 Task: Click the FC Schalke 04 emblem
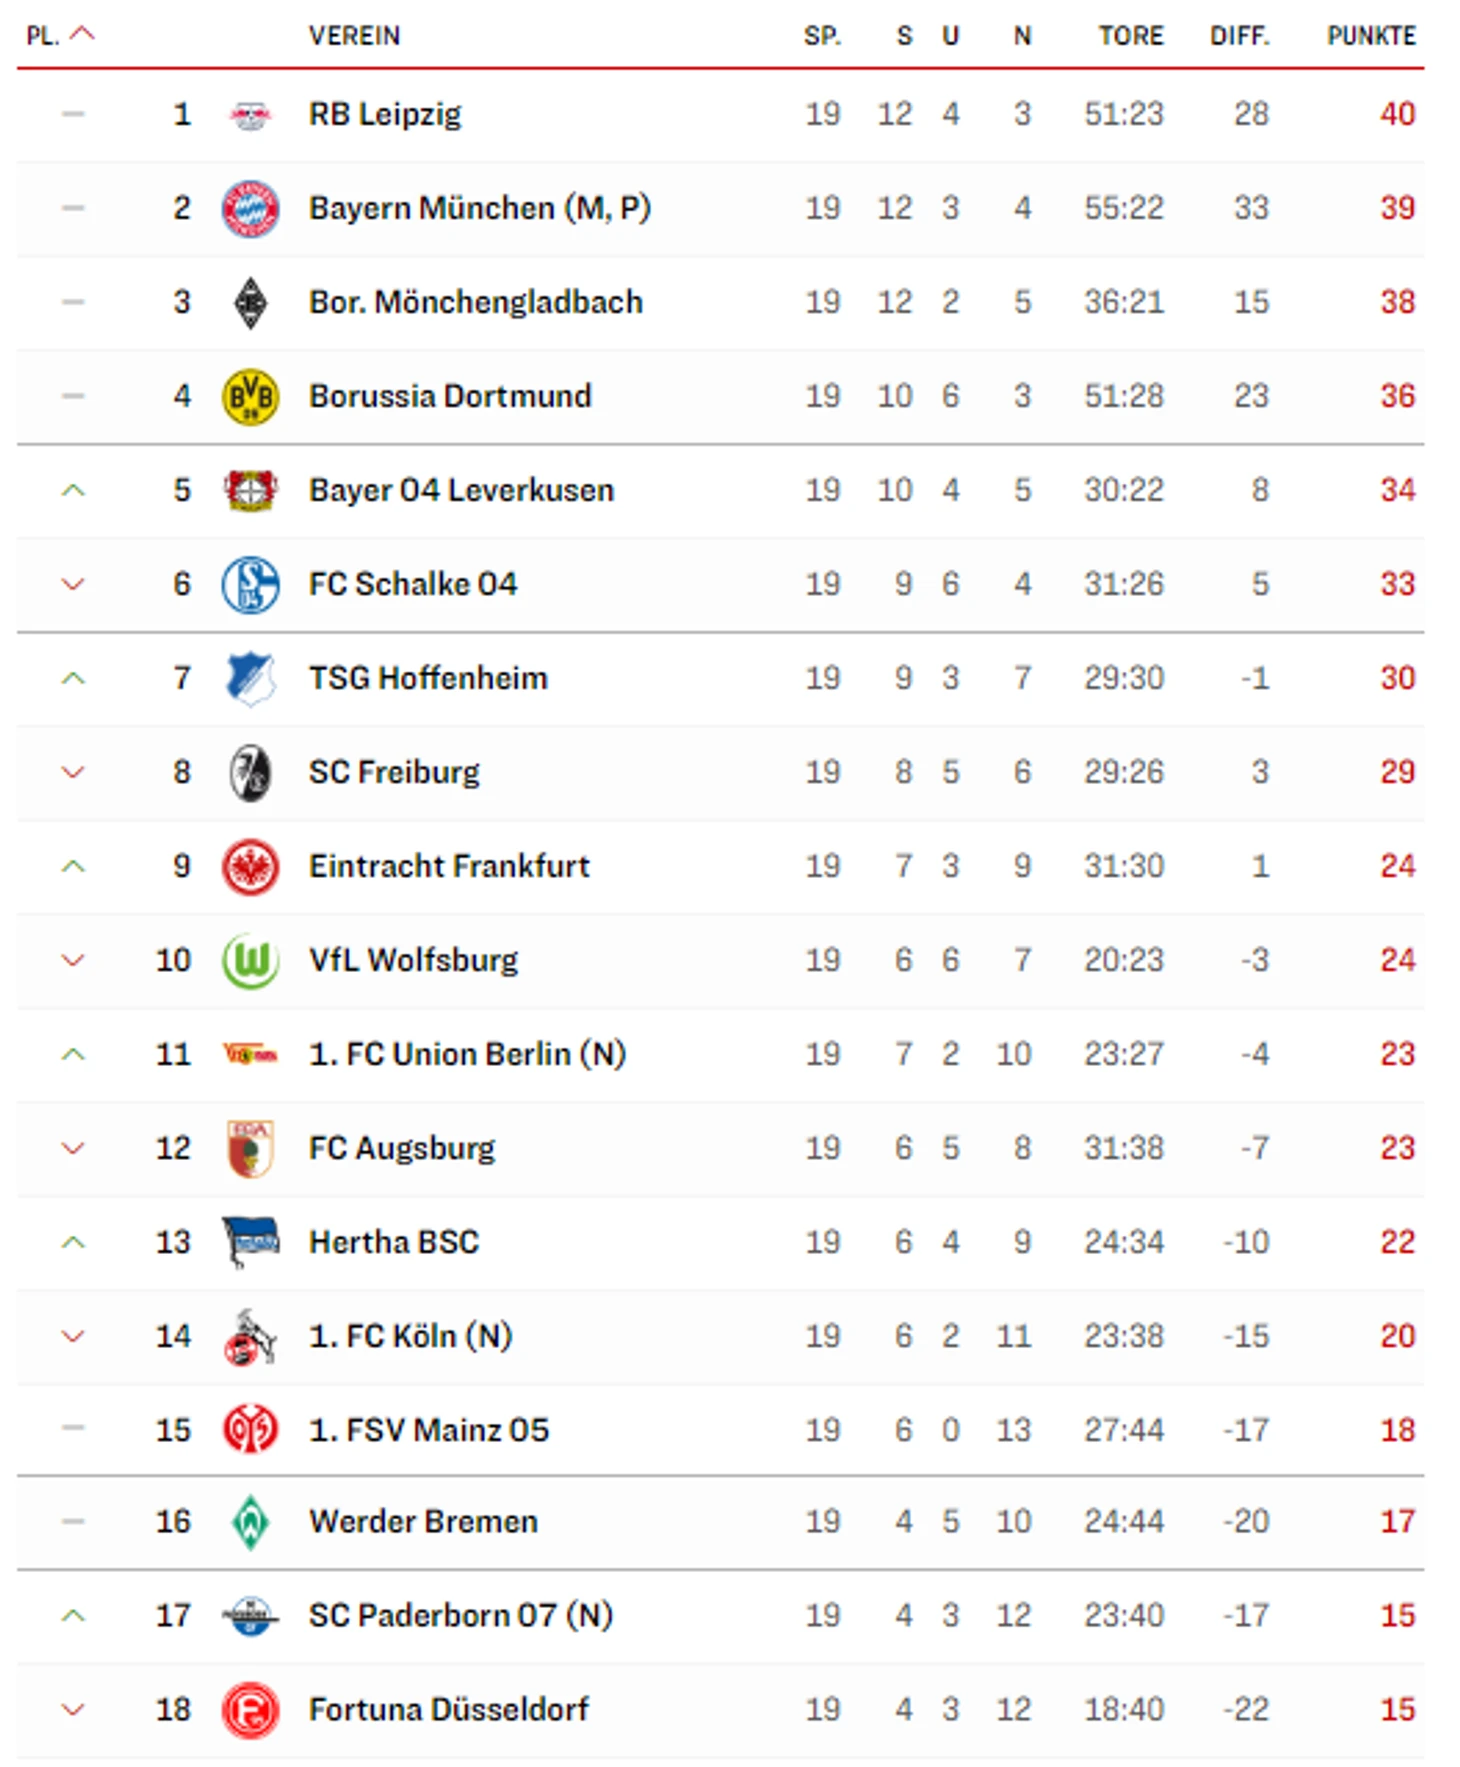(250, 585)
